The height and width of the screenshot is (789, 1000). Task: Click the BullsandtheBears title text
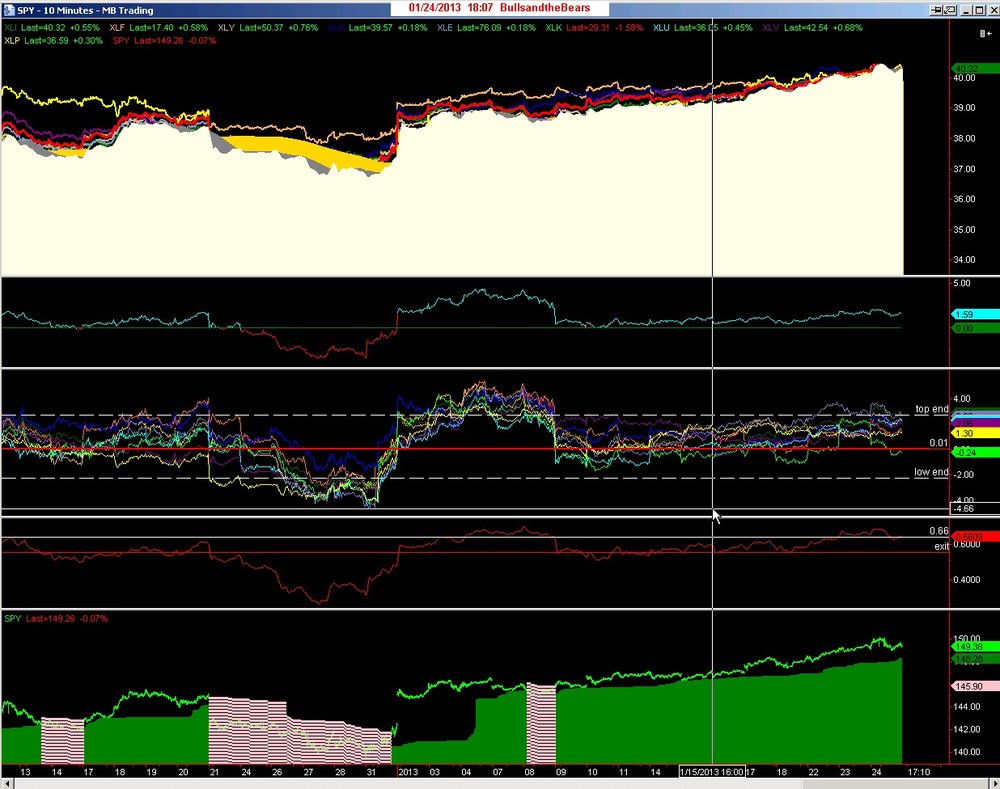545,8
